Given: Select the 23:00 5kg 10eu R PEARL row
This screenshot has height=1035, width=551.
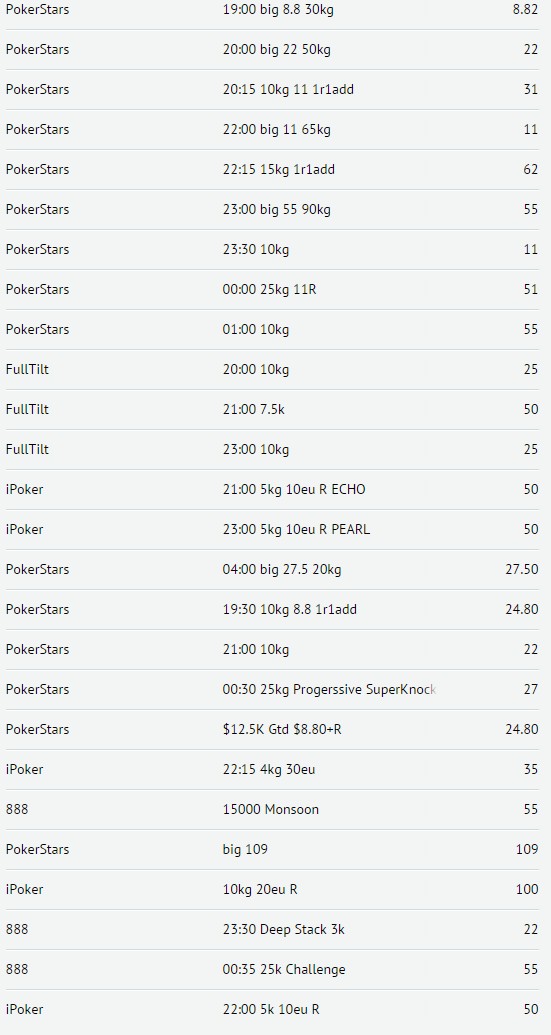Looking at the screenshot, I should [x=272, y=529].
